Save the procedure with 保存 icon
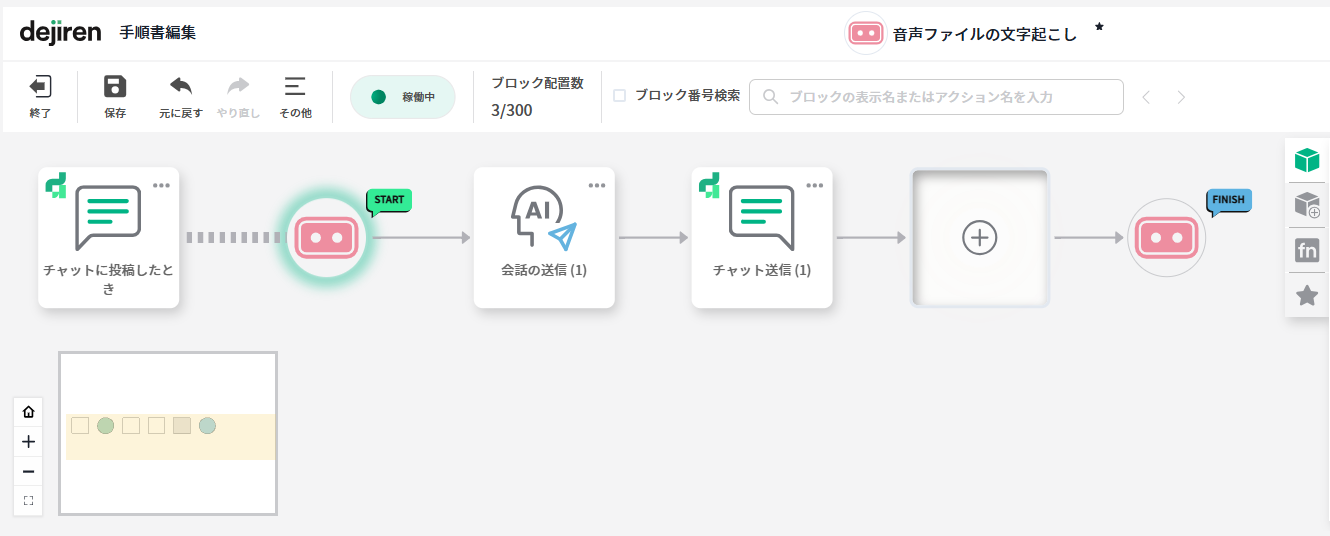This screenshot has width=1330, height=536. tap(115, 87)
